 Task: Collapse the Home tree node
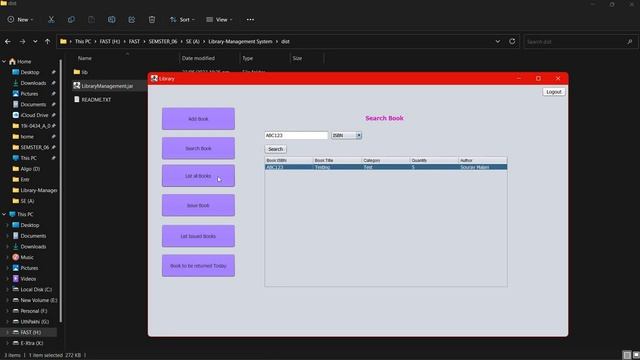(4, 61)
